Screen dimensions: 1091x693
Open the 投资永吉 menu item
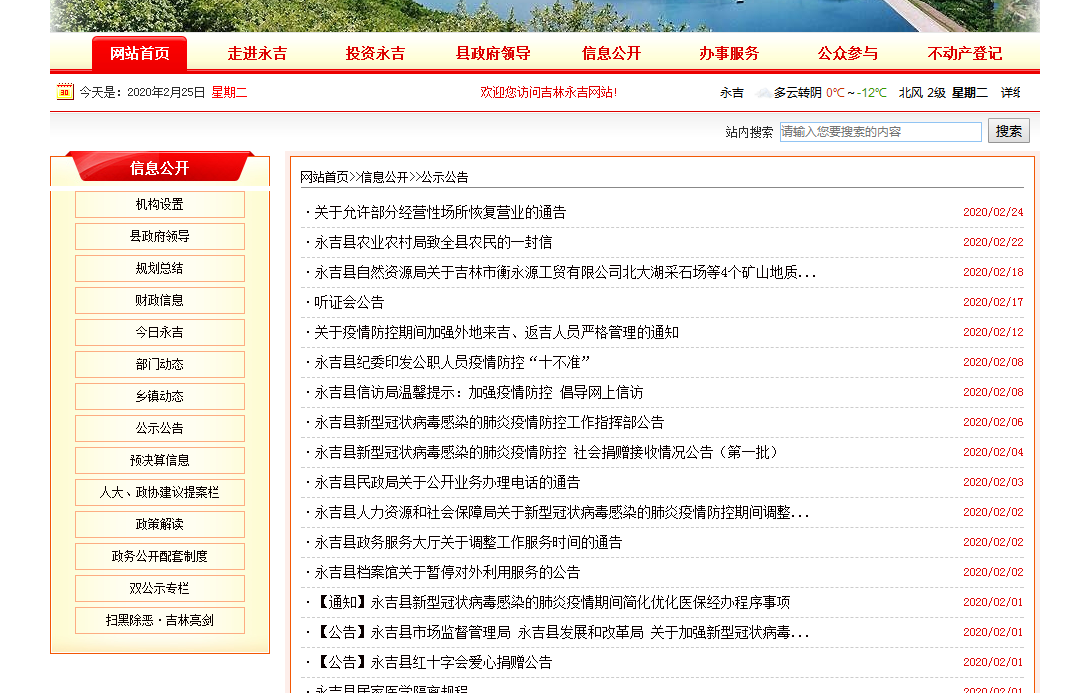click(375, 54)
